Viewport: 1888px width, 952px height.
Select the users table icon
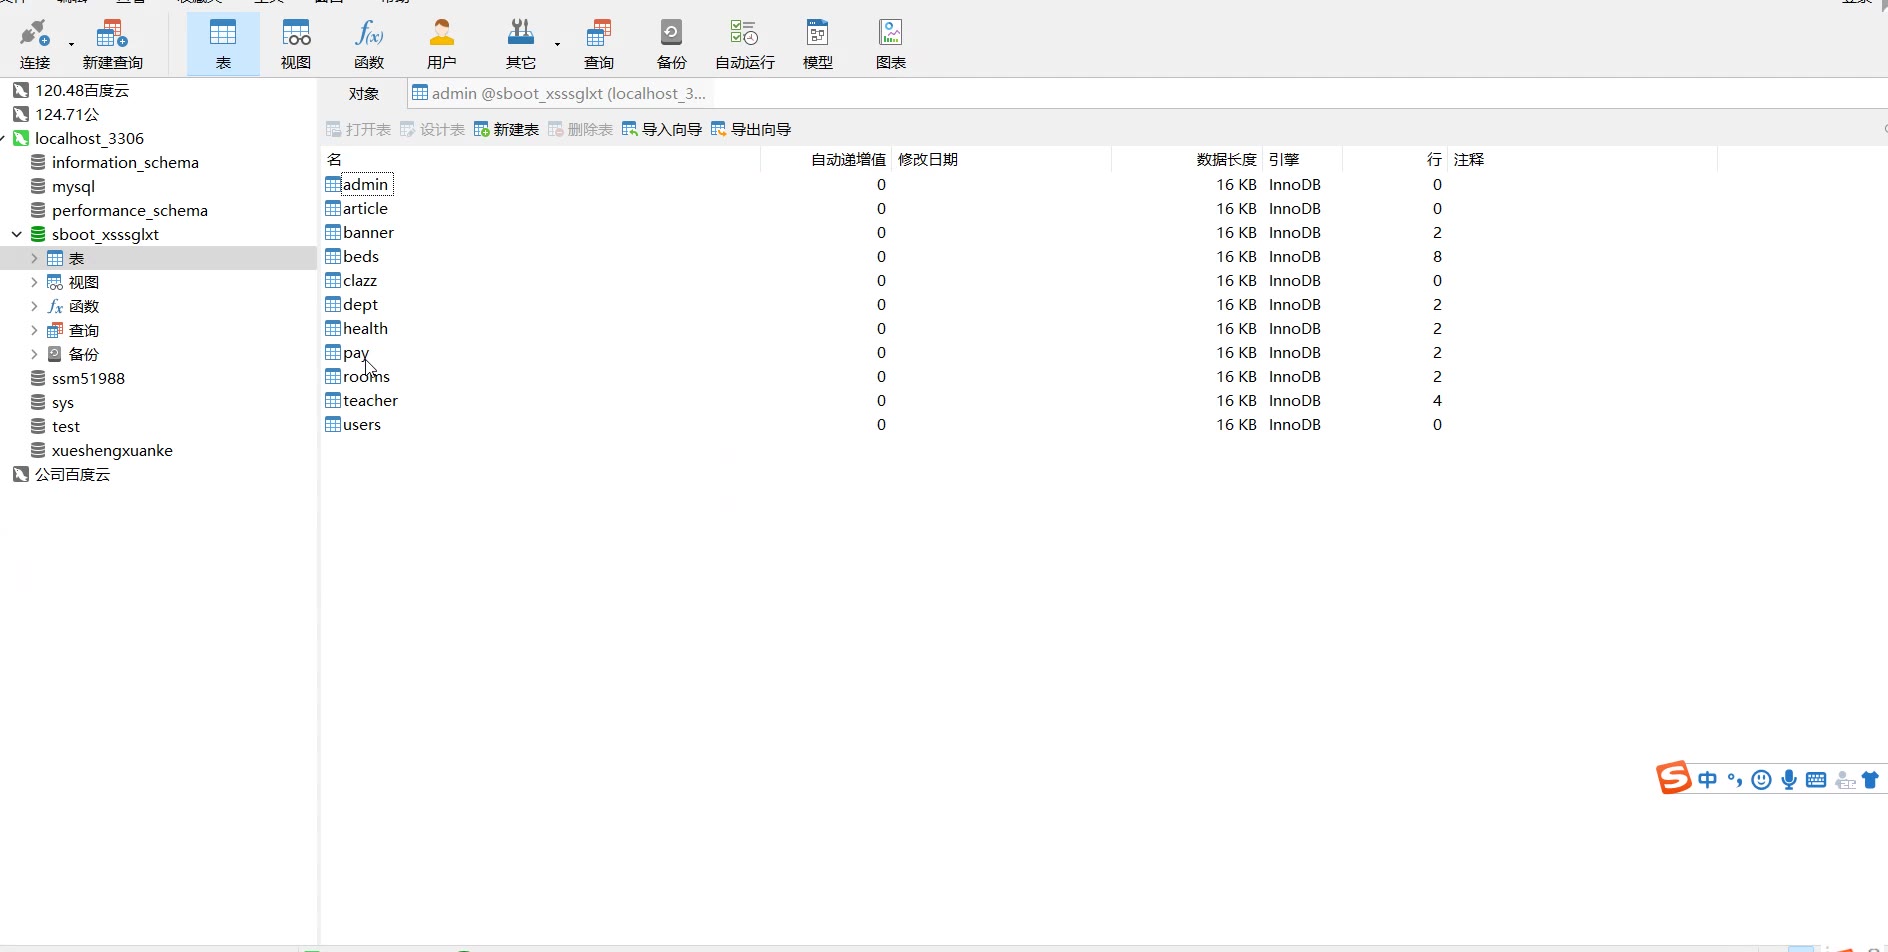(x=333, y=424)
